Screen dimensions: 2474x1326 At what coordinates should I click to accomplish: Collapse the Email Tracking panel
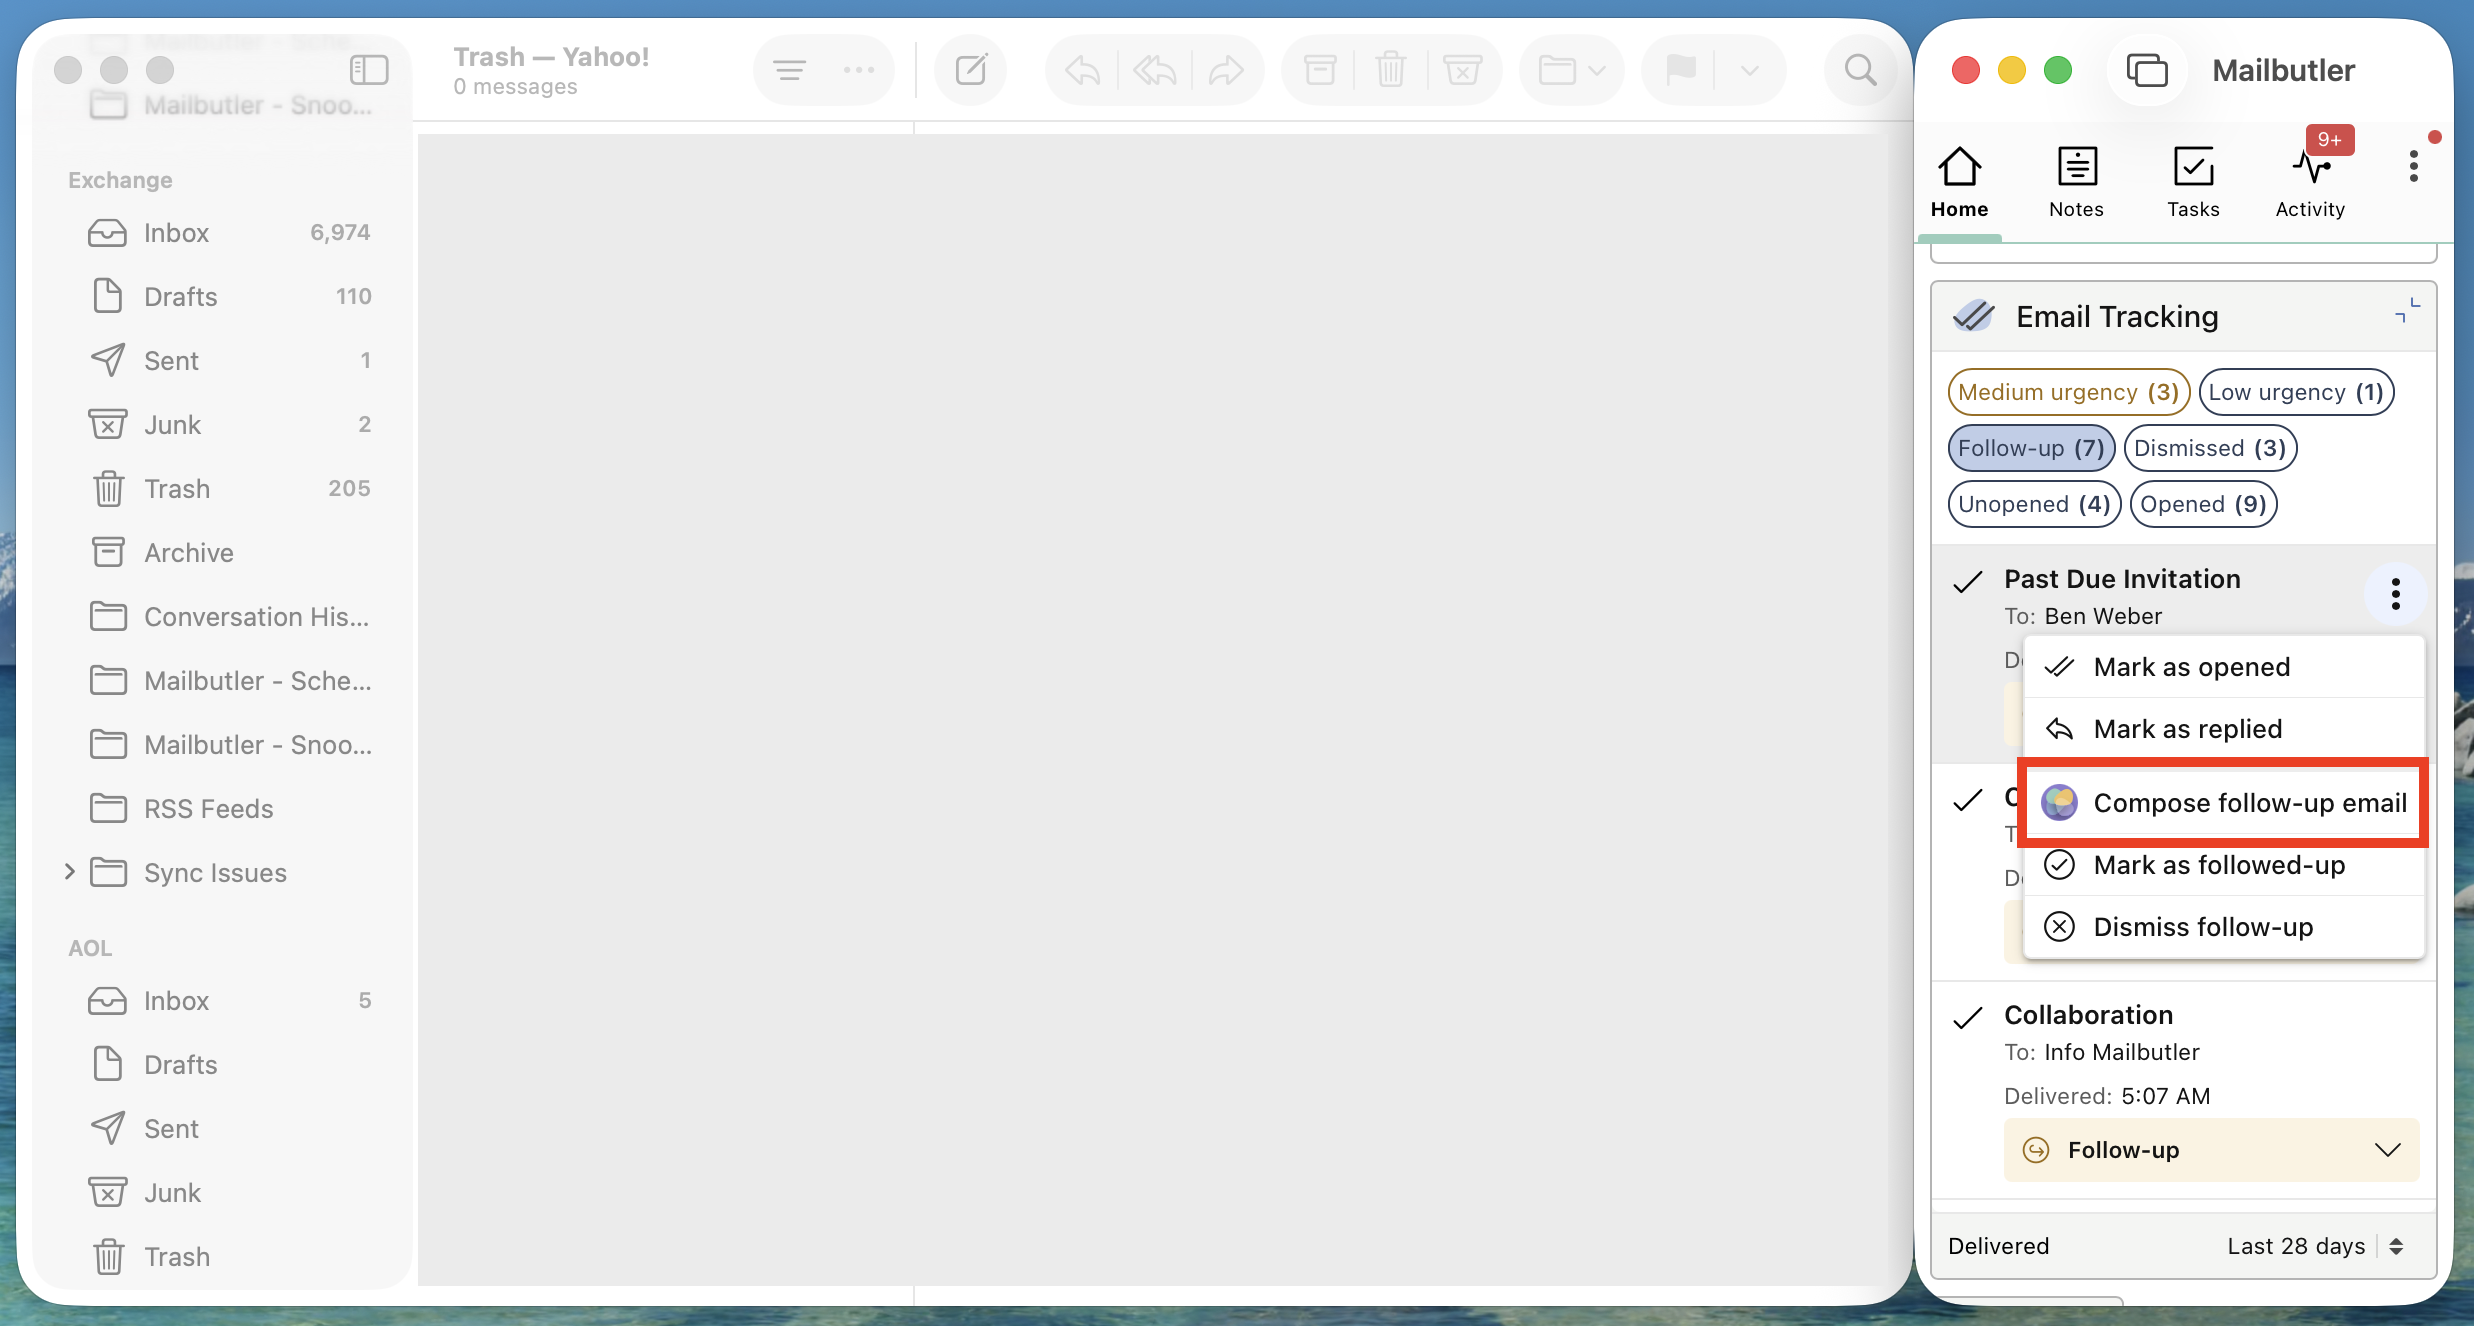coord(2407,310)
